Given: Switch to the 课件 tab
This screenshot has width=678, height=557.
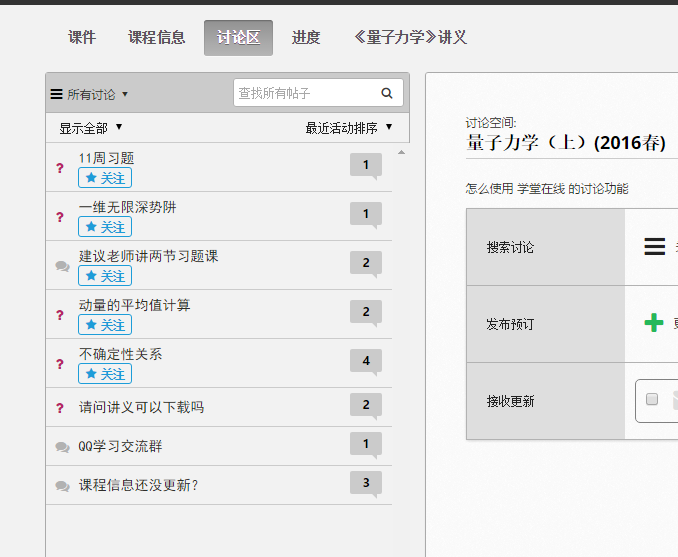Looking at the screenshot, I should pyautogui.click(x=82, y=38).
